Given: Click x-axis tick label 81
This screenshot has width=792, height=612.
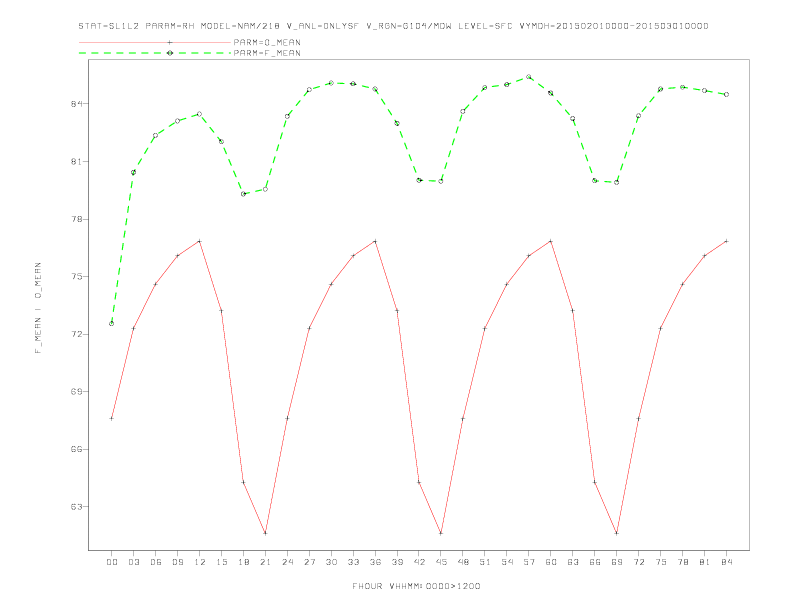Looking at the screenshot, I should point(705,562).
